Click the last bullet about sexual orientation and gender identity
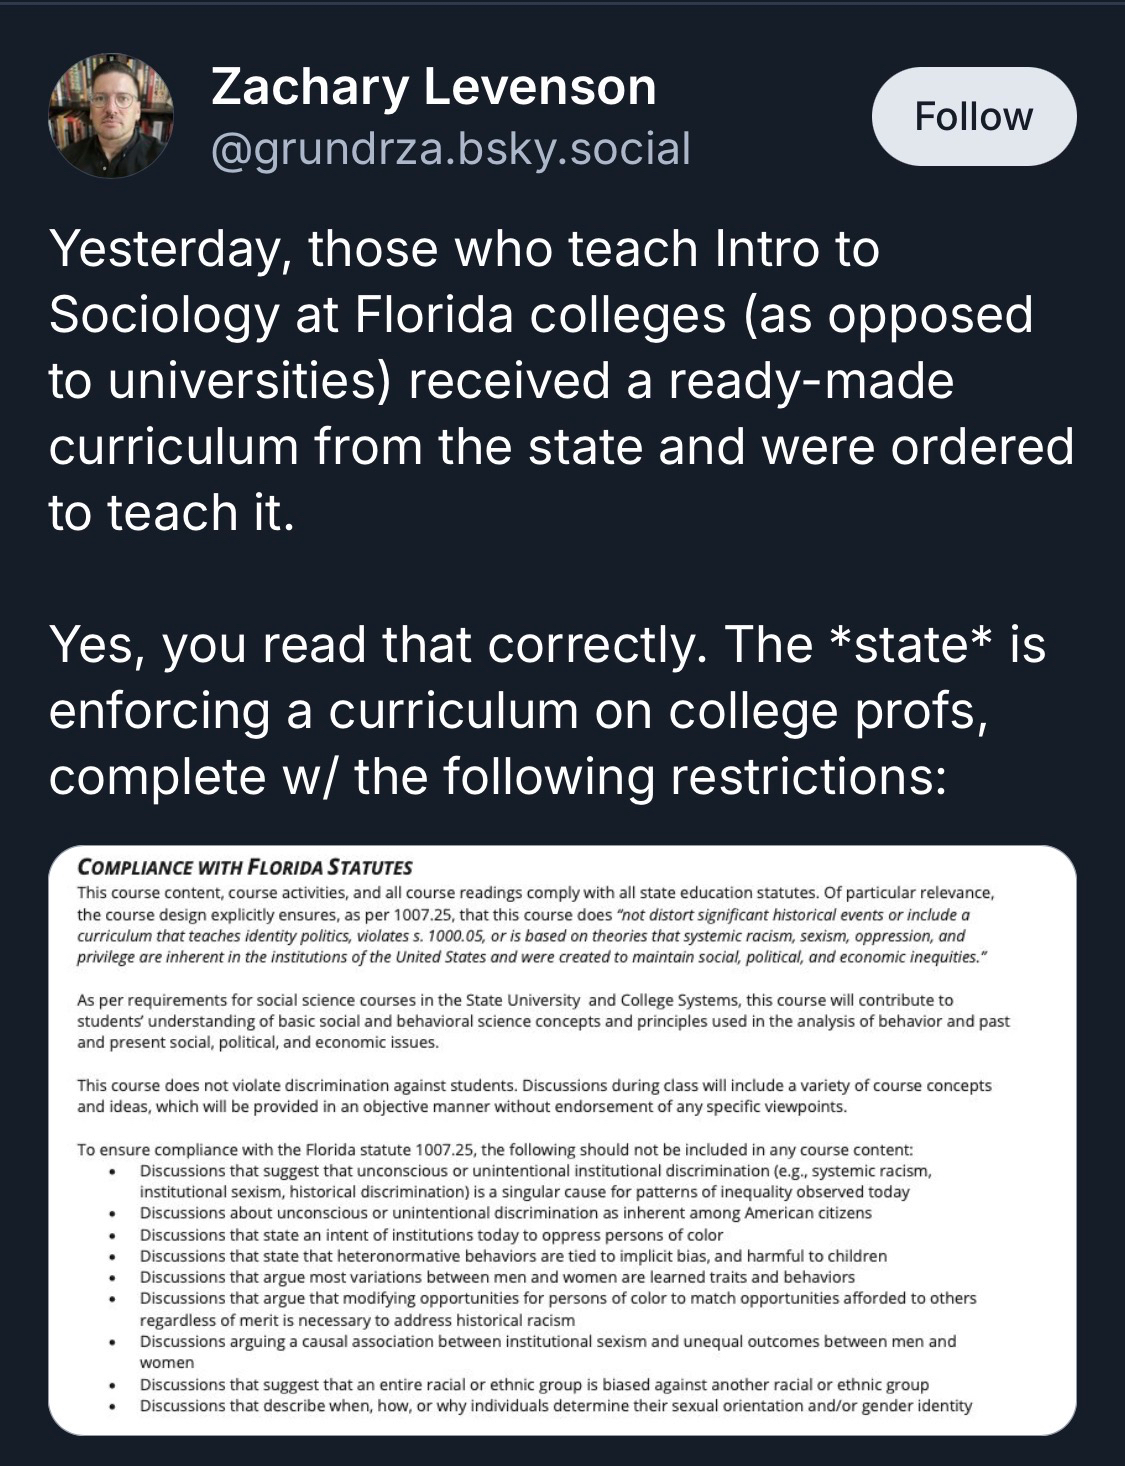The width and height of the screenshot is (1125, 1466). [555, 1406]
